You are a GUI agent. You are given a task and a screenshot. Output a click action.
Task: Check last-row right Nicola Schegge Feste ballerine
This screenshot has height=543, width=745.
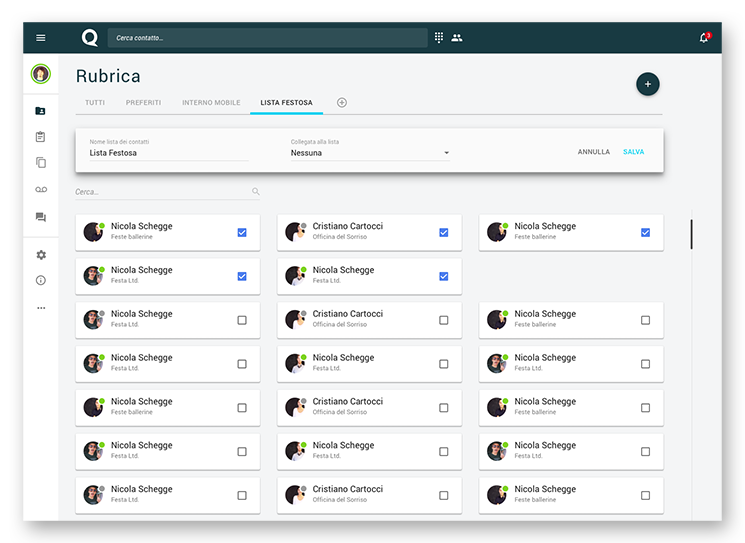645,495
